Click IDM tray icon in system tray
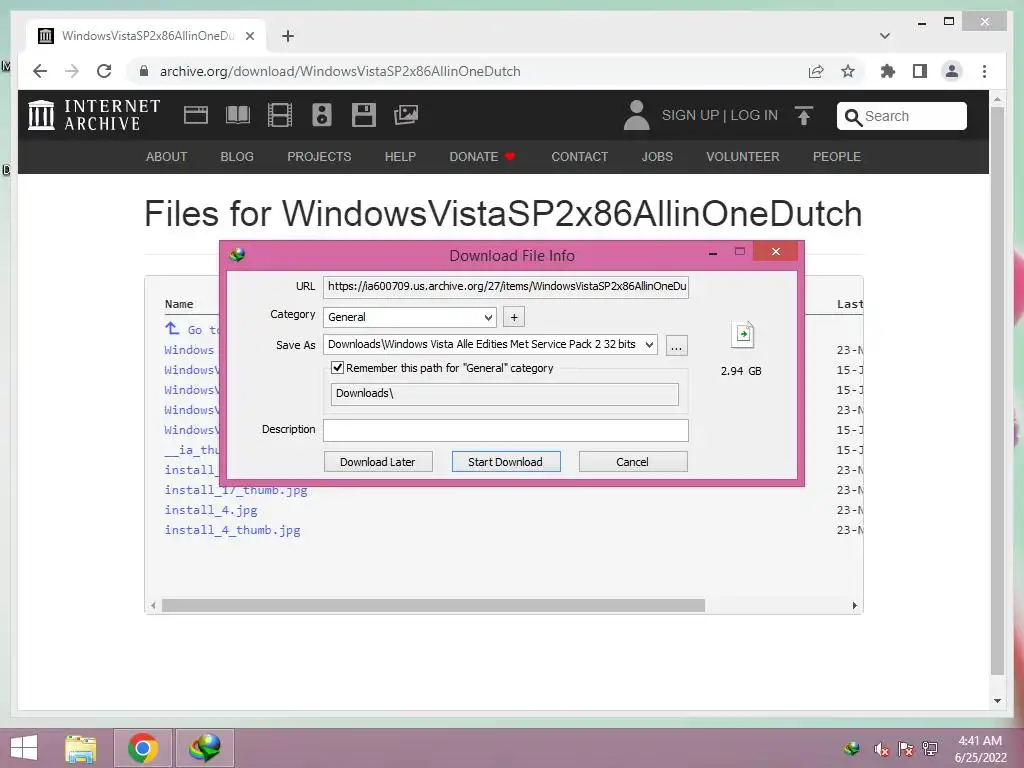The height and width of the screenshot is (768, 1024). click(851, 749)
